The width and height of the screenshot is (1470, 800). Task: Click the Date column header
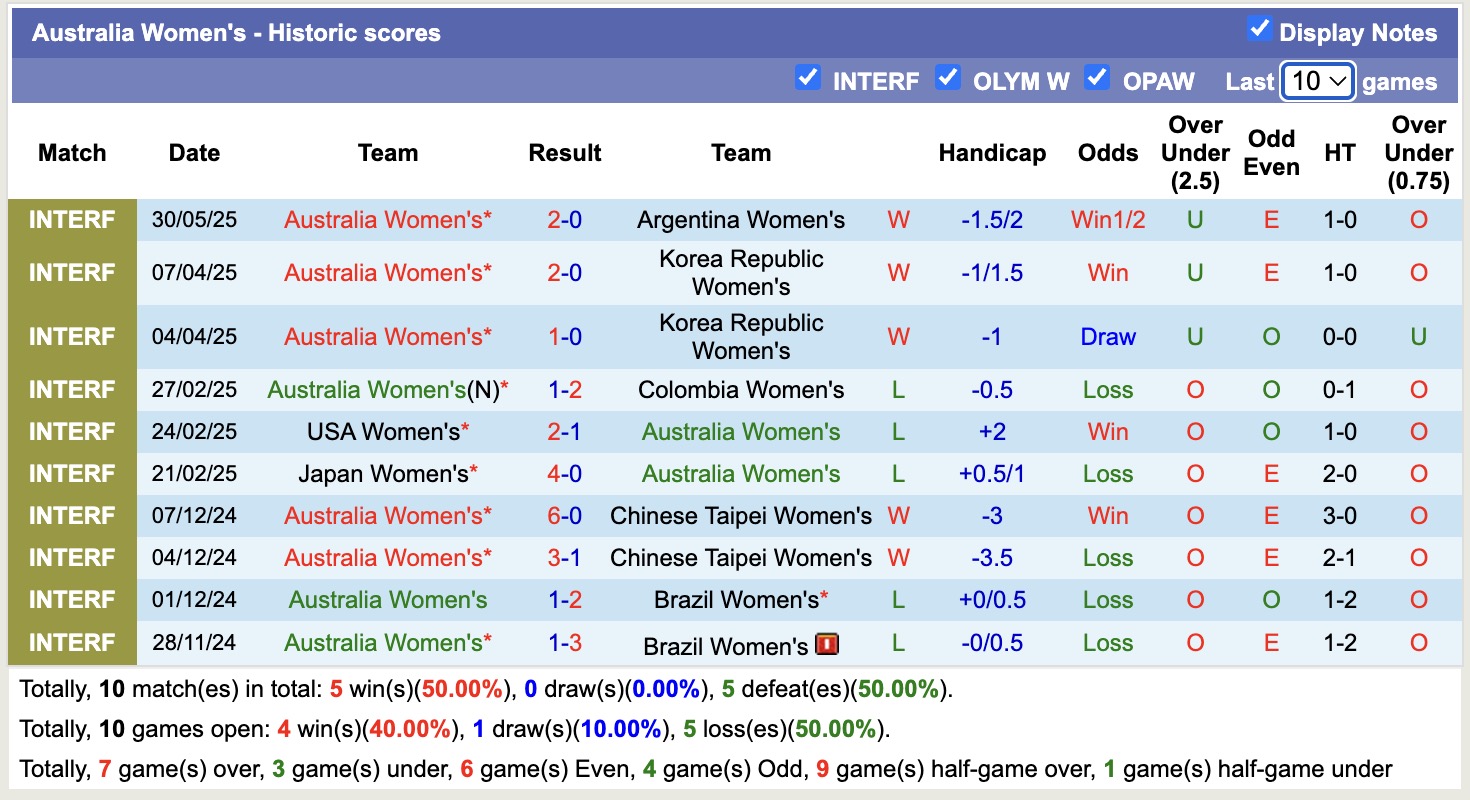(x=194, y=153)
